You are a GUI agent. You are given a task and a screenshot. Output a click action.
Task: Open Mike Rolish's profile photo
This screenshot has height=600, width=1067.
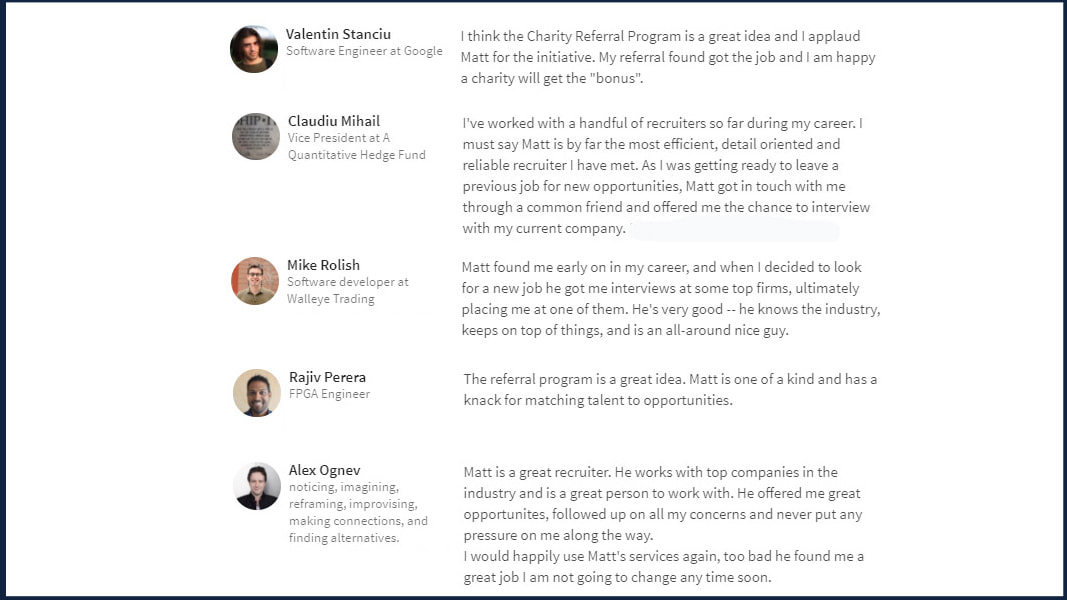pyautogui.click(x=255, y=281)
